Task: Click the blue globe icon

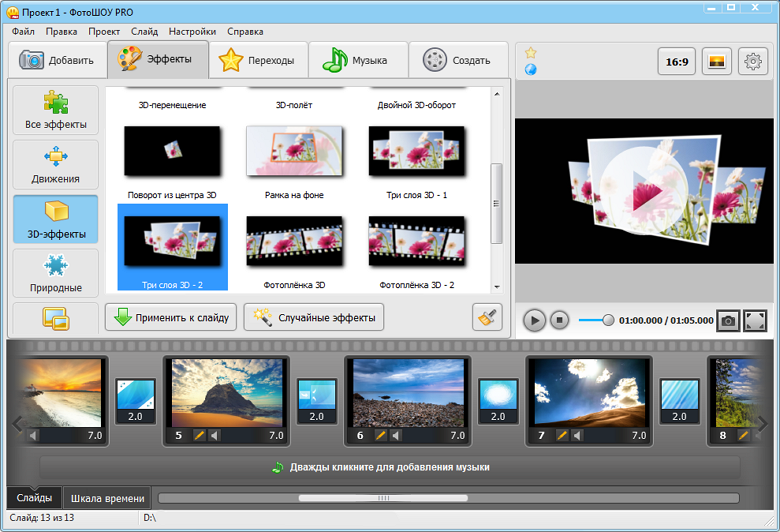Action: tap(531, 69)
